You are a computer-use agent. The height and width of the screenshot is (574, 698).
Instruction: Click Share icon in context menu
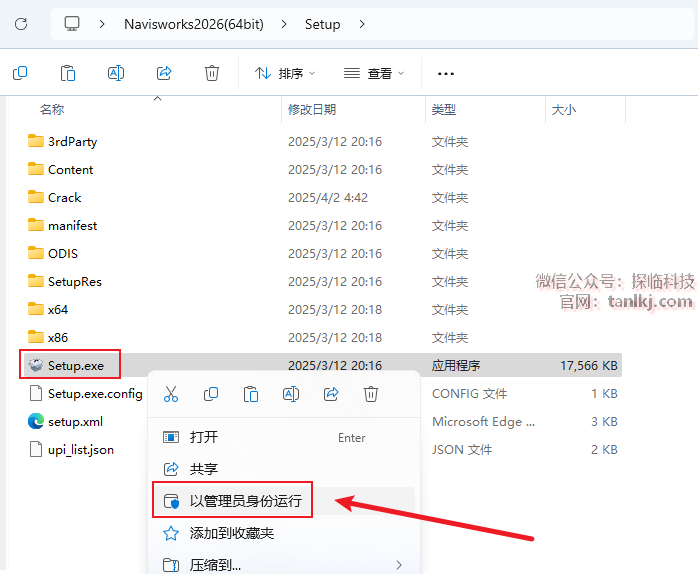[331, 394]
